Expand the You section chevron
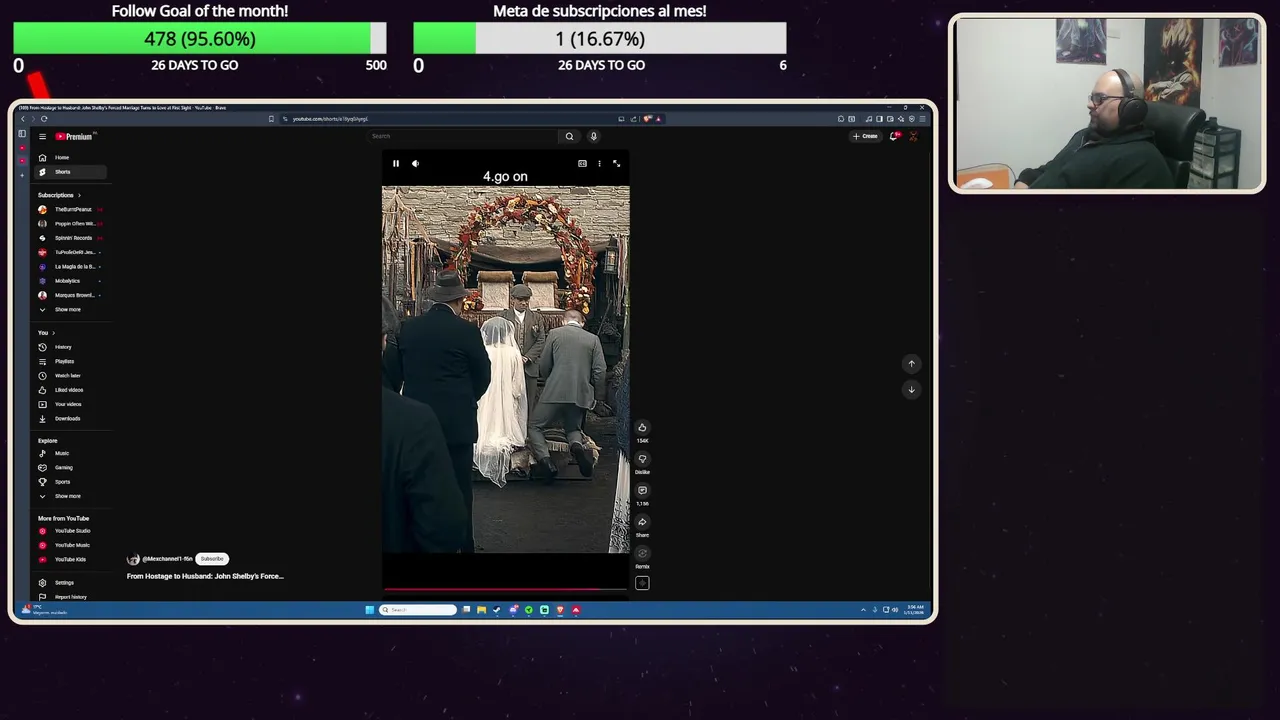 point(53,333)
